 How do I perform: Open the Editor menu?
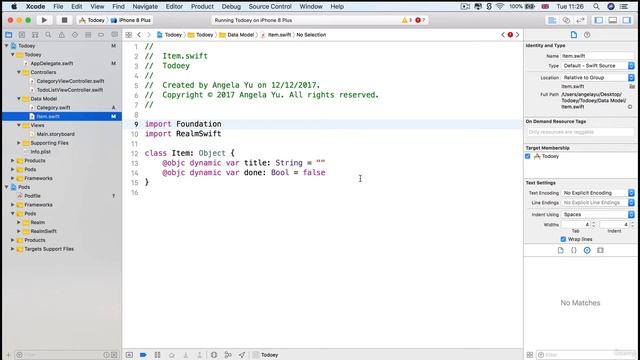(174, 7)
